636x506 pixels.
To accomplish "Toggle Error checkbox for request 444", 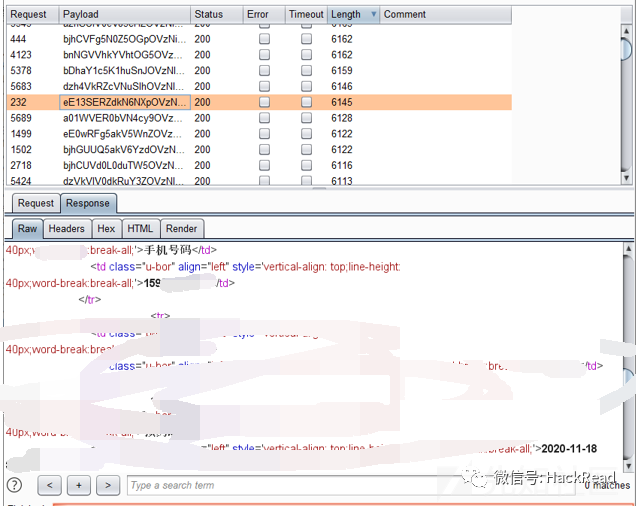I will (264, 39).
